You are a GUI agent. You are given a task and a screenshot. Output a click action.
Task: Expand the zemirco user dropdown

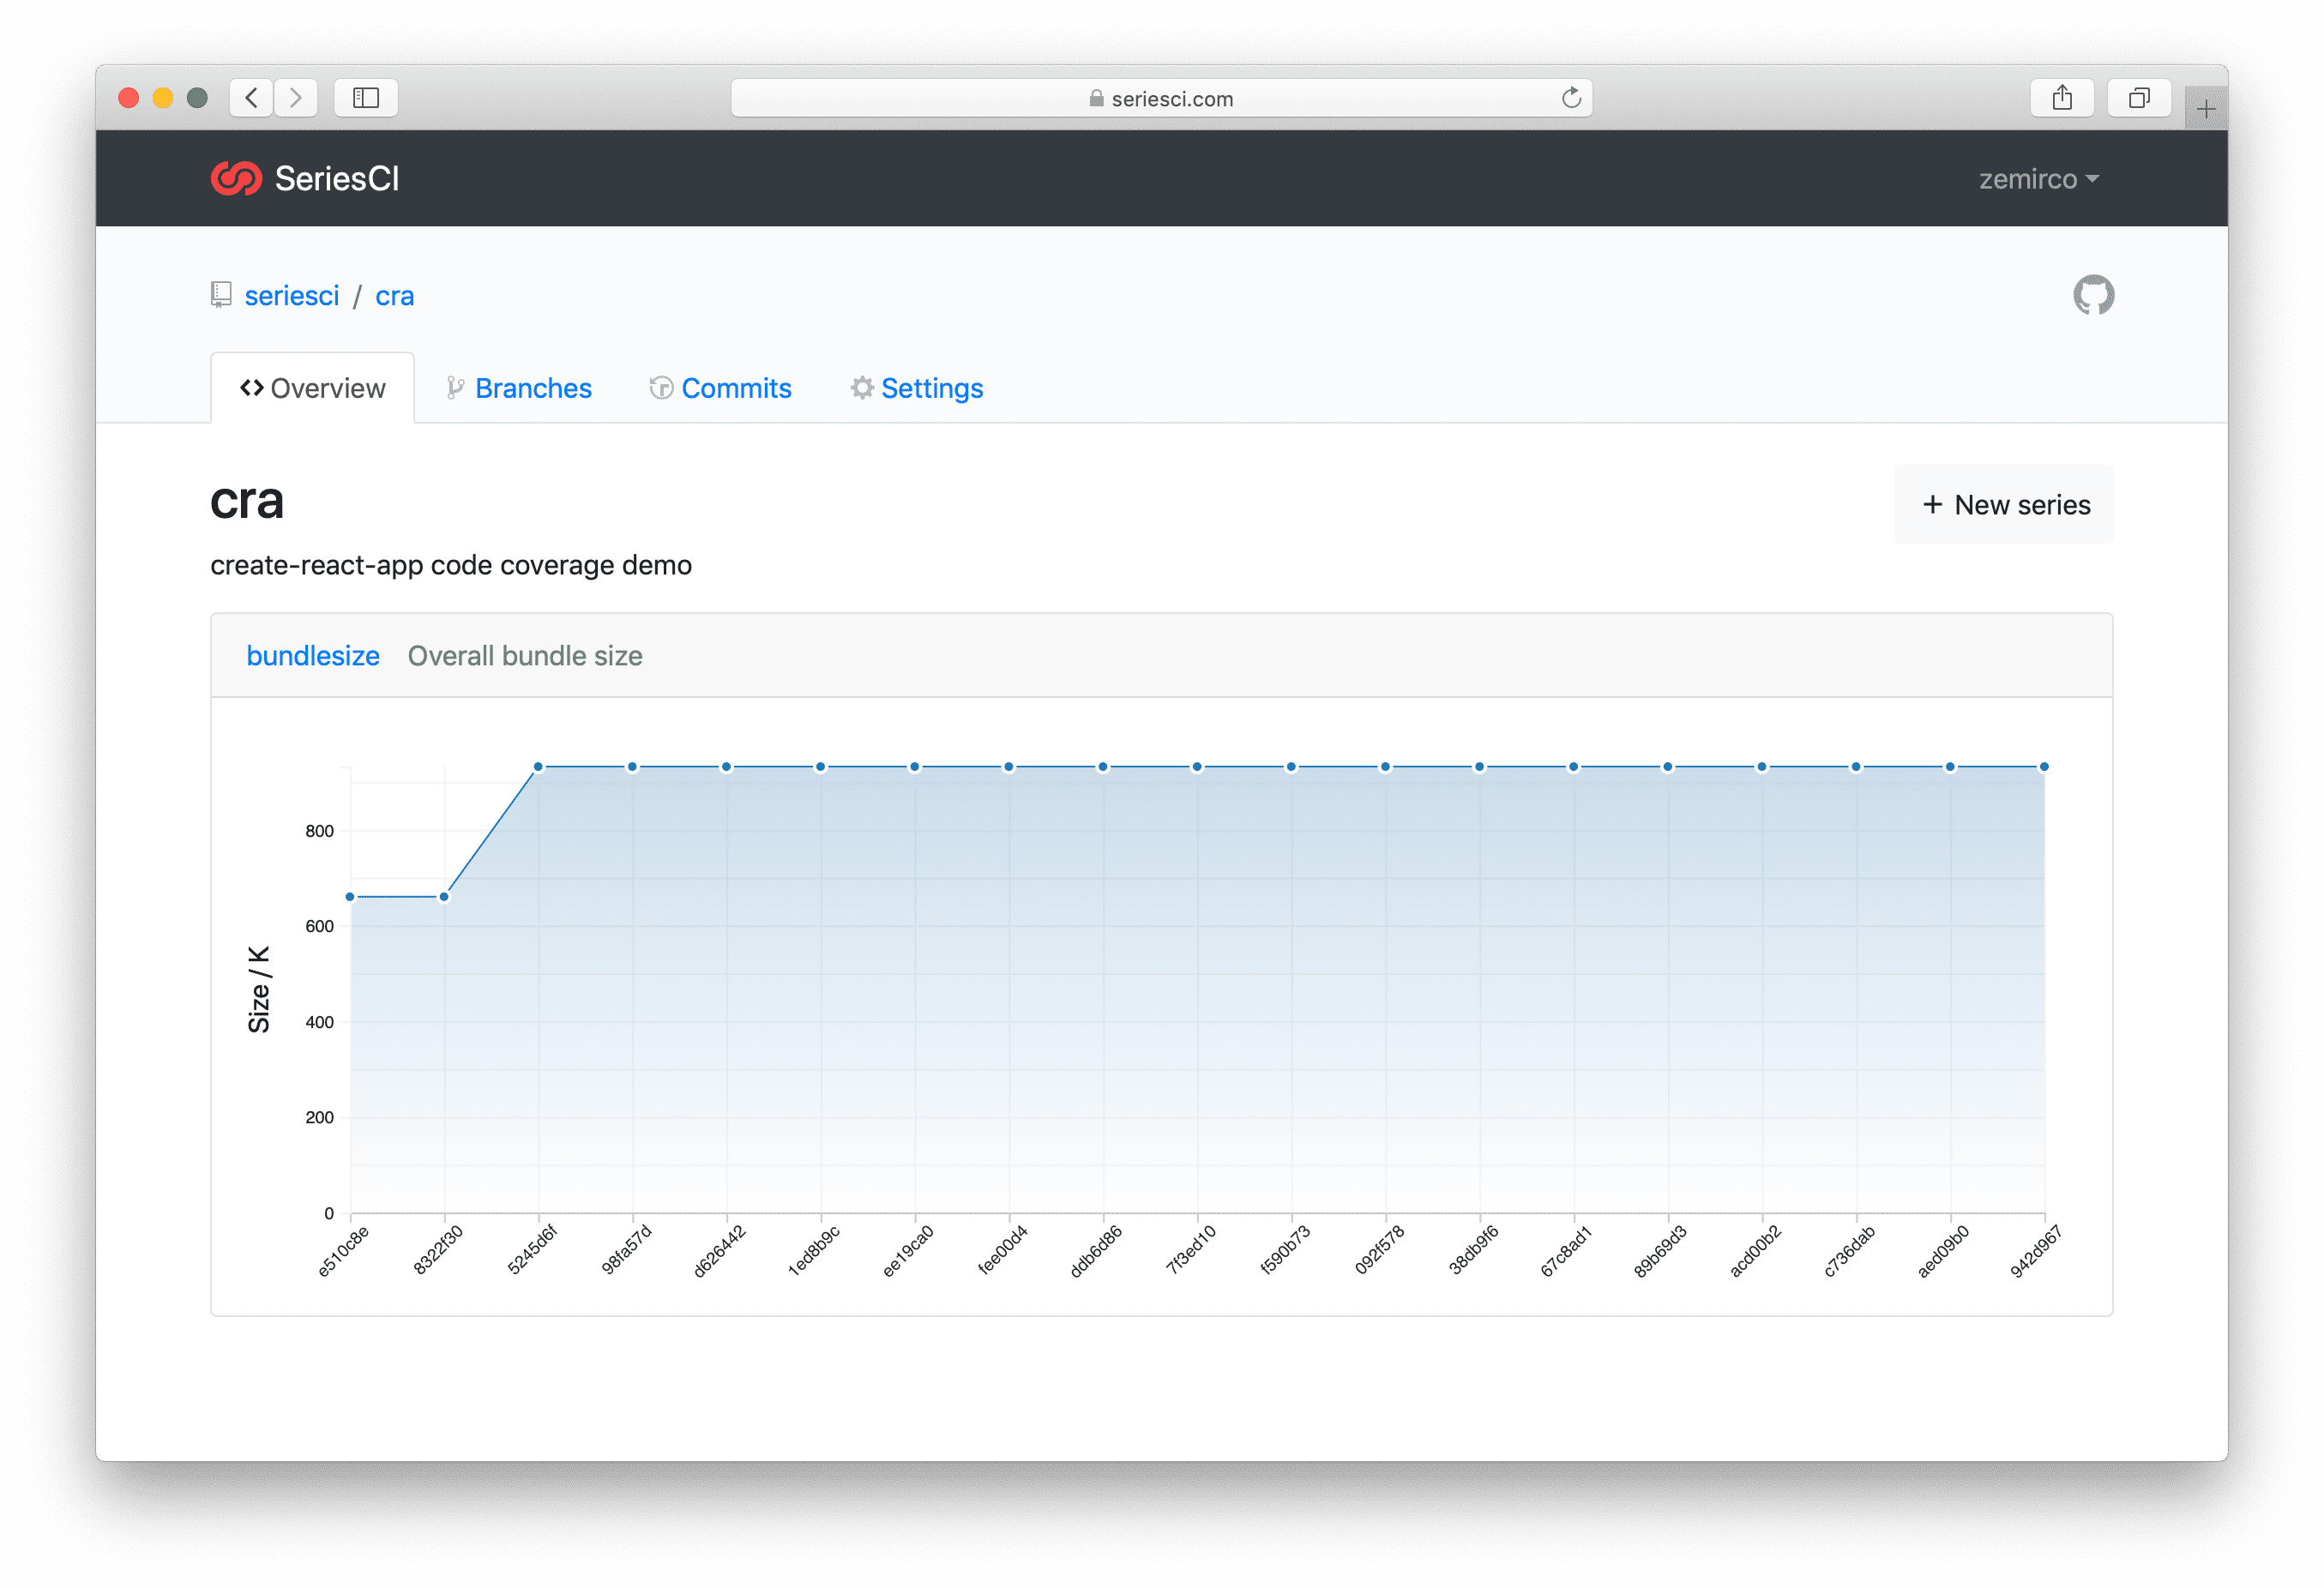click(x=2038, y=179)
